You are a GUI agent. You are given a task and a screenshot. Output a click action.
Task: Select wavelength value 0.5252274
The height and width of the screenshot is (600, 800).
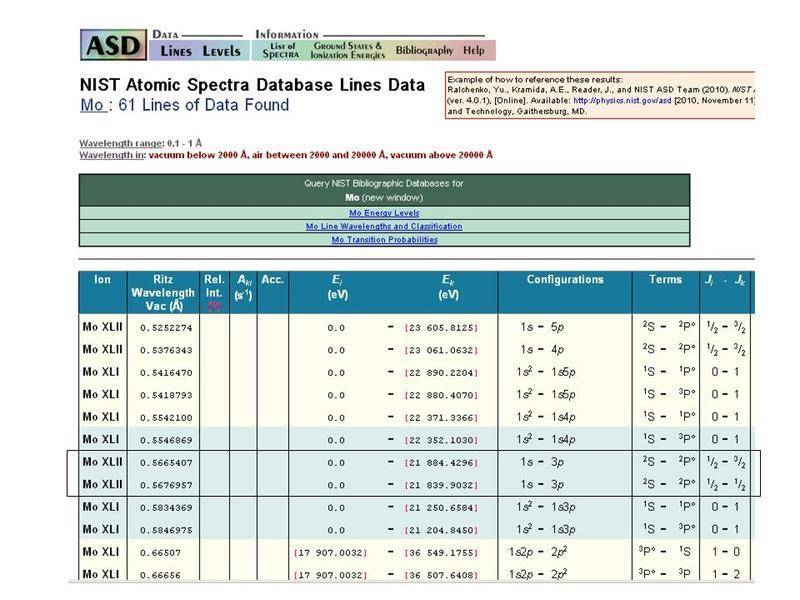pyautogui.click(x=166, y=328)
